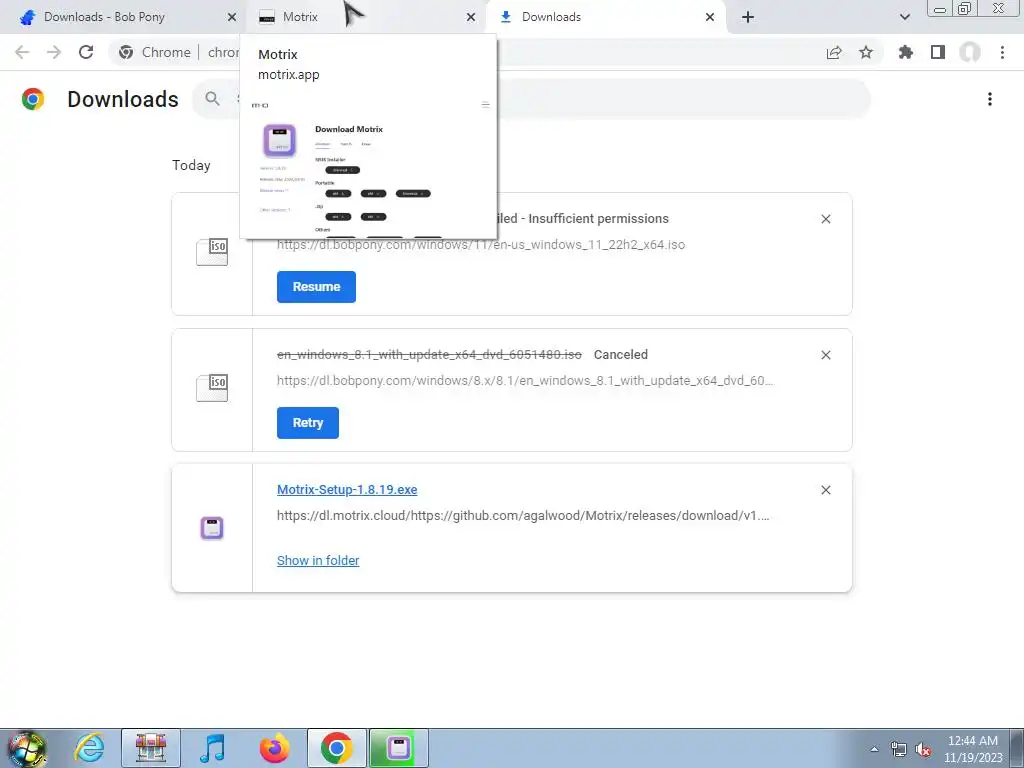Close the active Downloads tab
This screenshot has width=1024, height=768.
[x=710, y=18]
